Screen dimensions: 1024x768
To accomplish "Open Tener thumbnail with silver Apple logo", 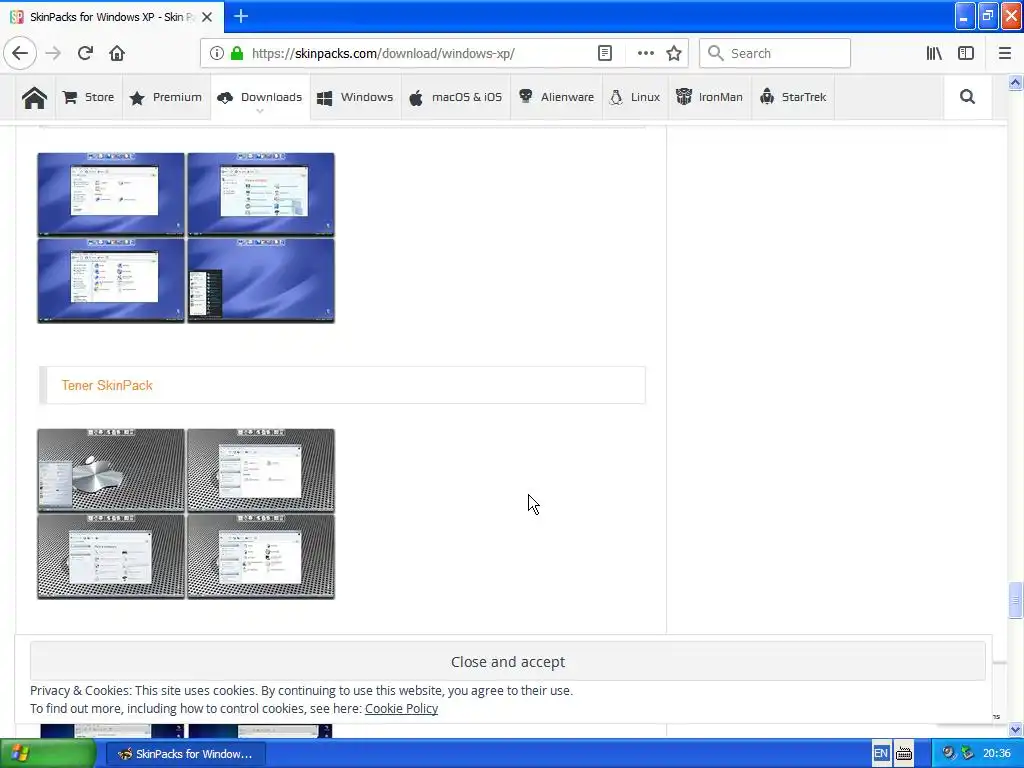I will pyautogui.click(x=111, y=470).
